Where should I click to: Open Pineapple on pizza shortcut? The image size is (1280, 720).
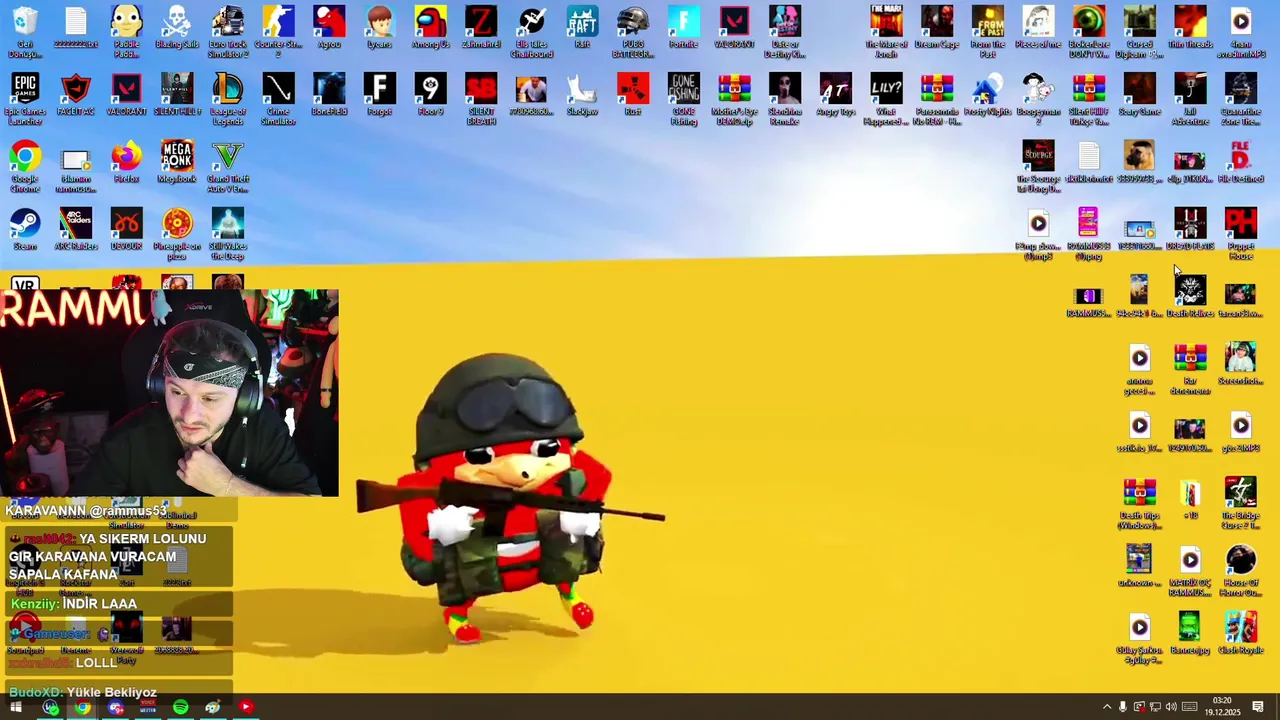(177, 233)
